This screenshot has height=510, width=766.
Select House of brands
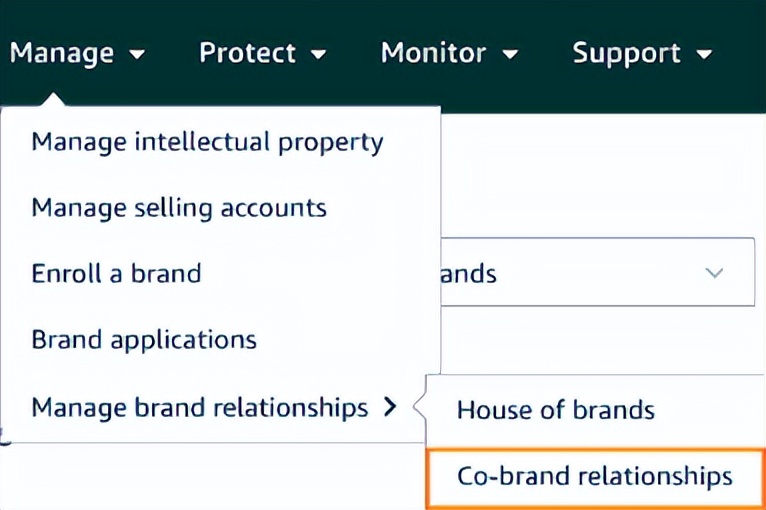555,409
